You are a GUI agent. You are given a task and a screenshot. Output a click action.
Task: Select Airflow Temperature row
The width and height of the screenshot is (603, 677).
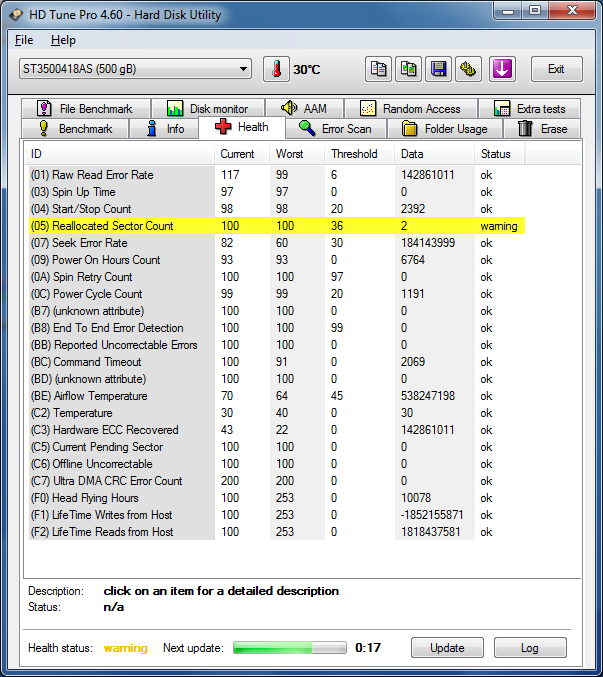pyautogui.click(x=277, y=396)
